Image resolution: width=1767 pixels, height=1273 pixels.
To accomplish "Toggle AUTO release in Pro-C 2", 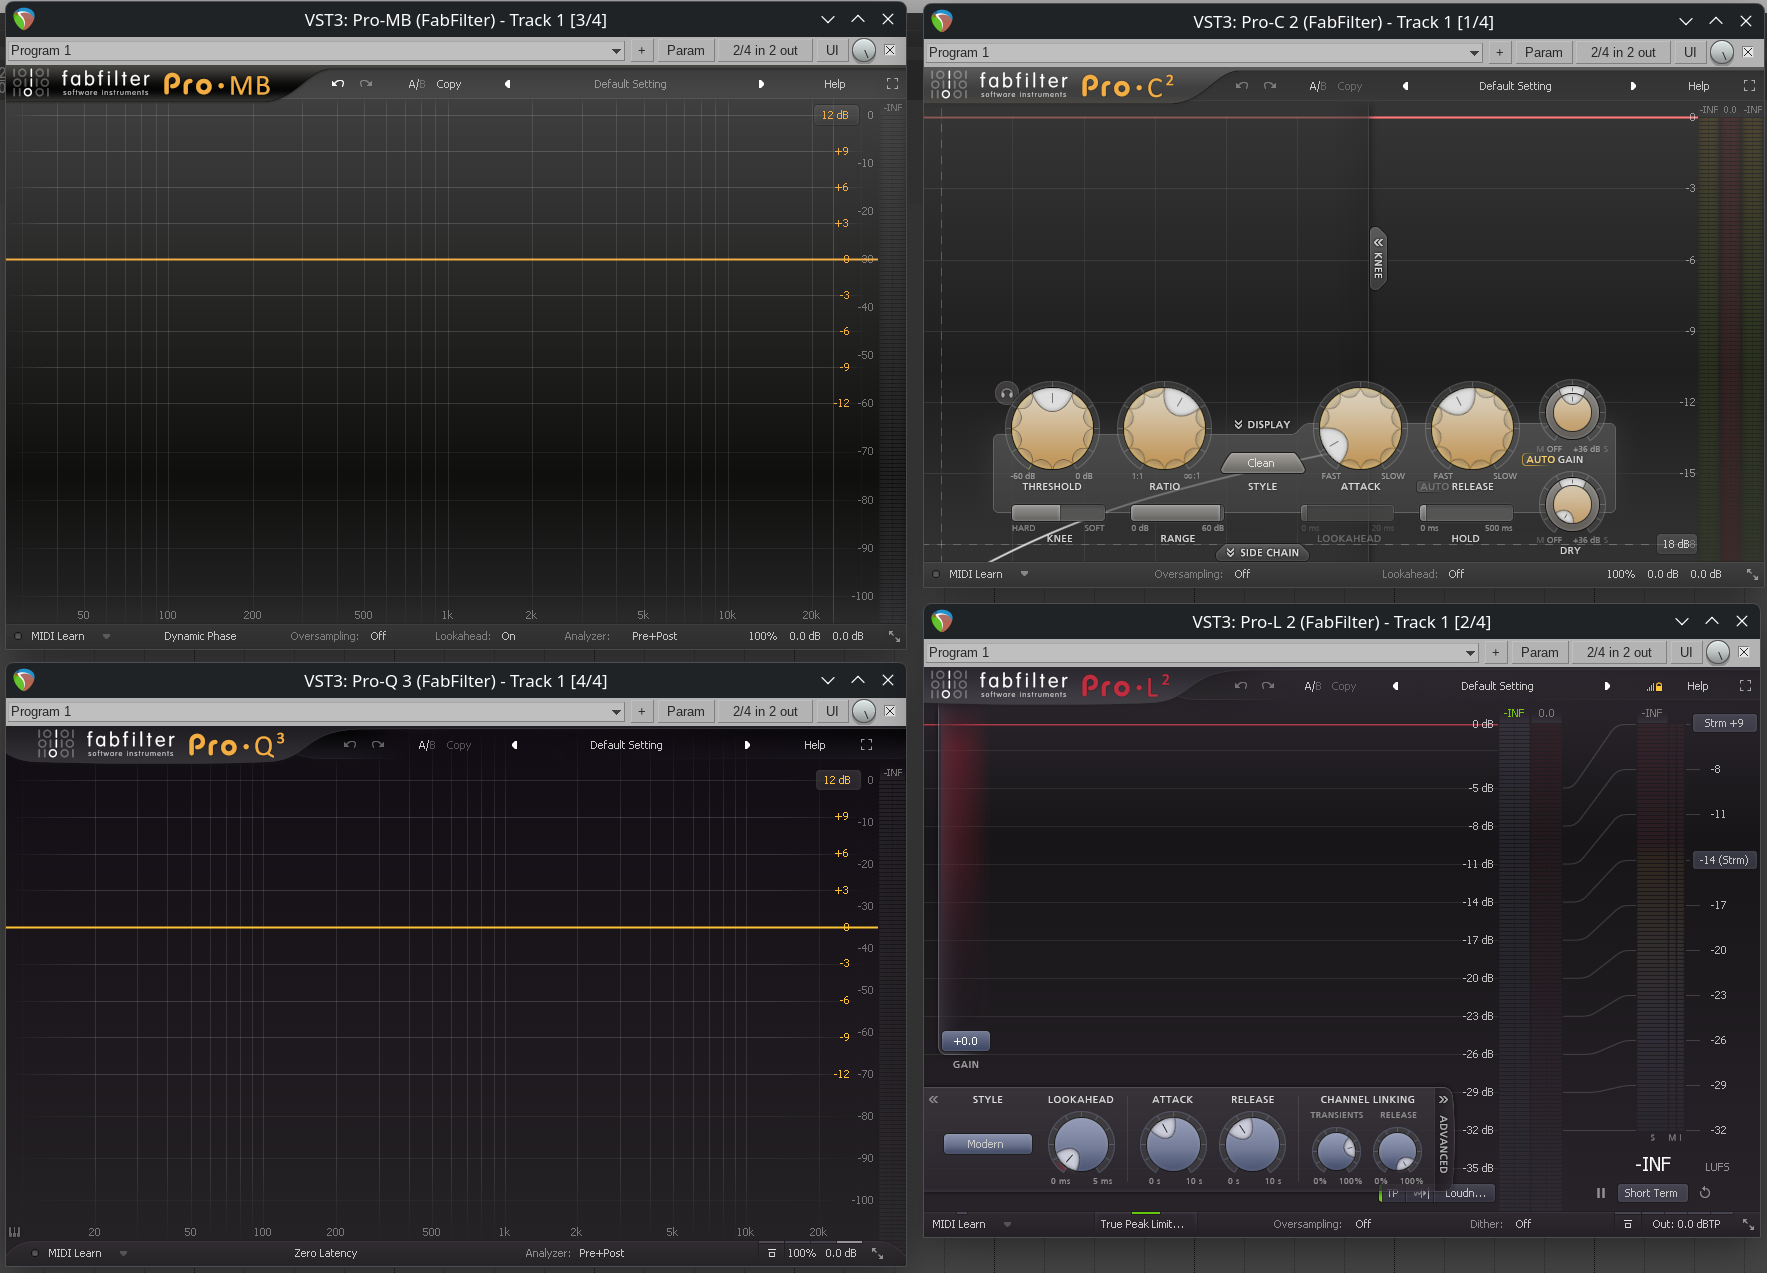I will tap(1434, 487).
